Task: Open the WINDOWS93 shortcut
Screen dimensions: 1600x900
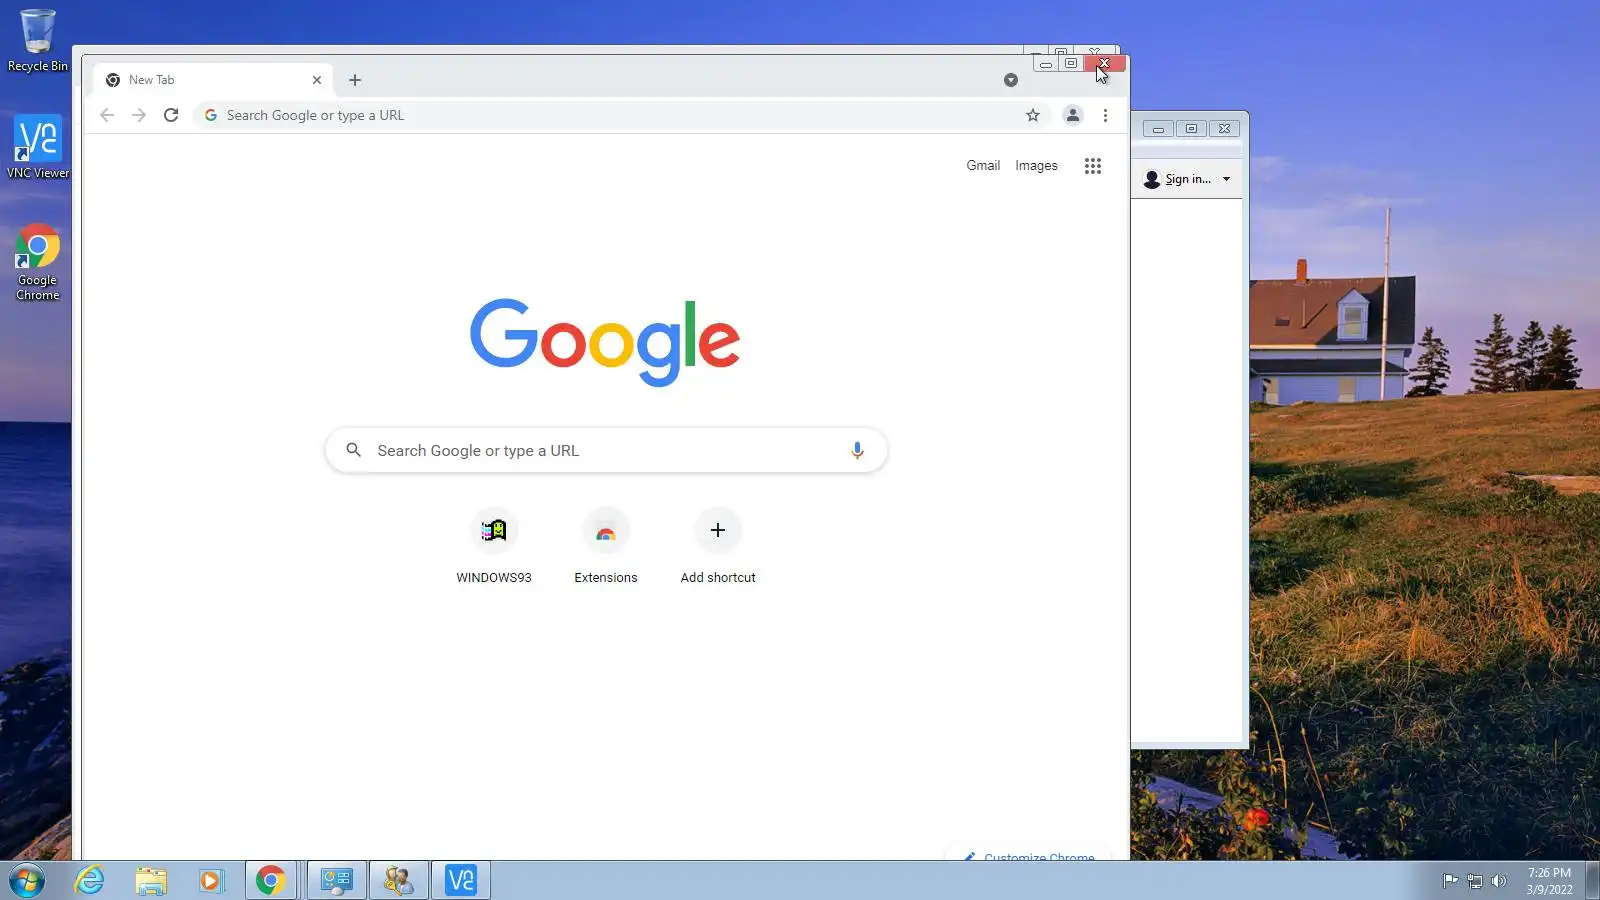Action: [x=494, y=546]
